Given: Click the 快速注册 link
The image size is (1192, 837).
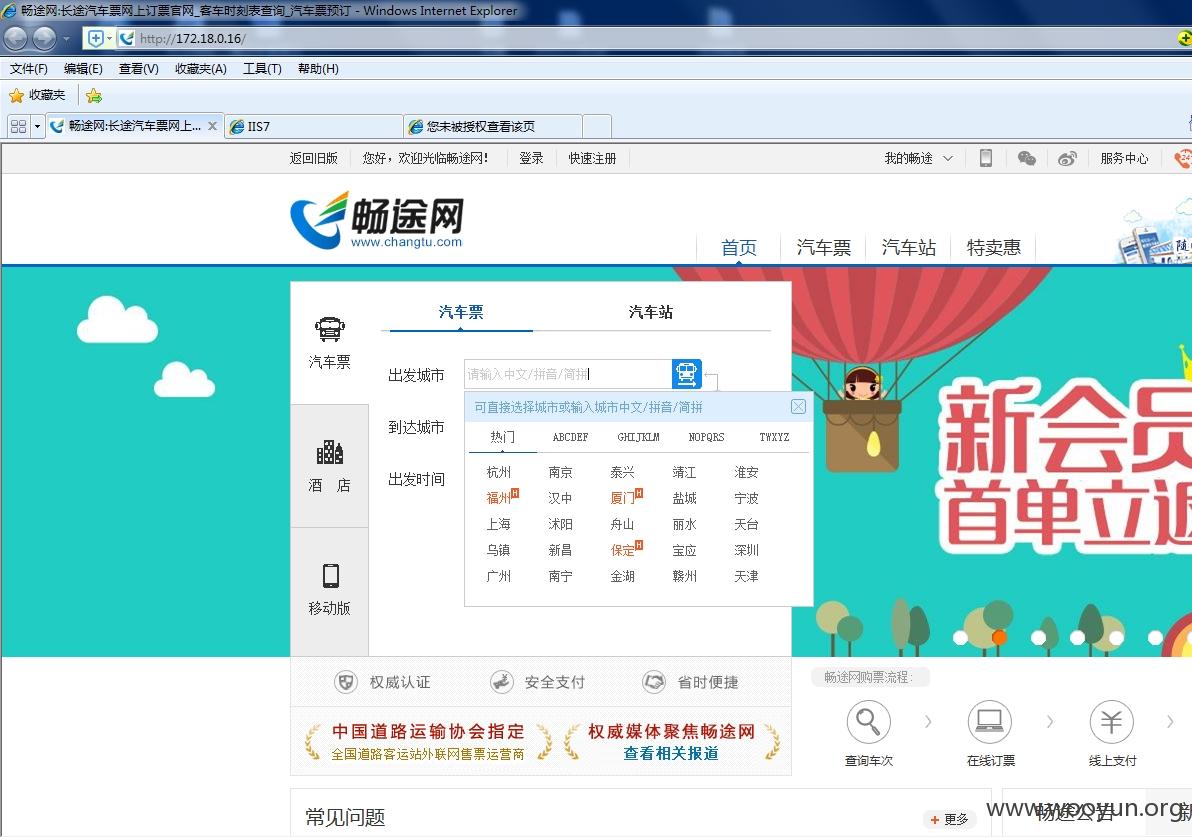Looking at the screenshot, I should (x=592, y=158).
